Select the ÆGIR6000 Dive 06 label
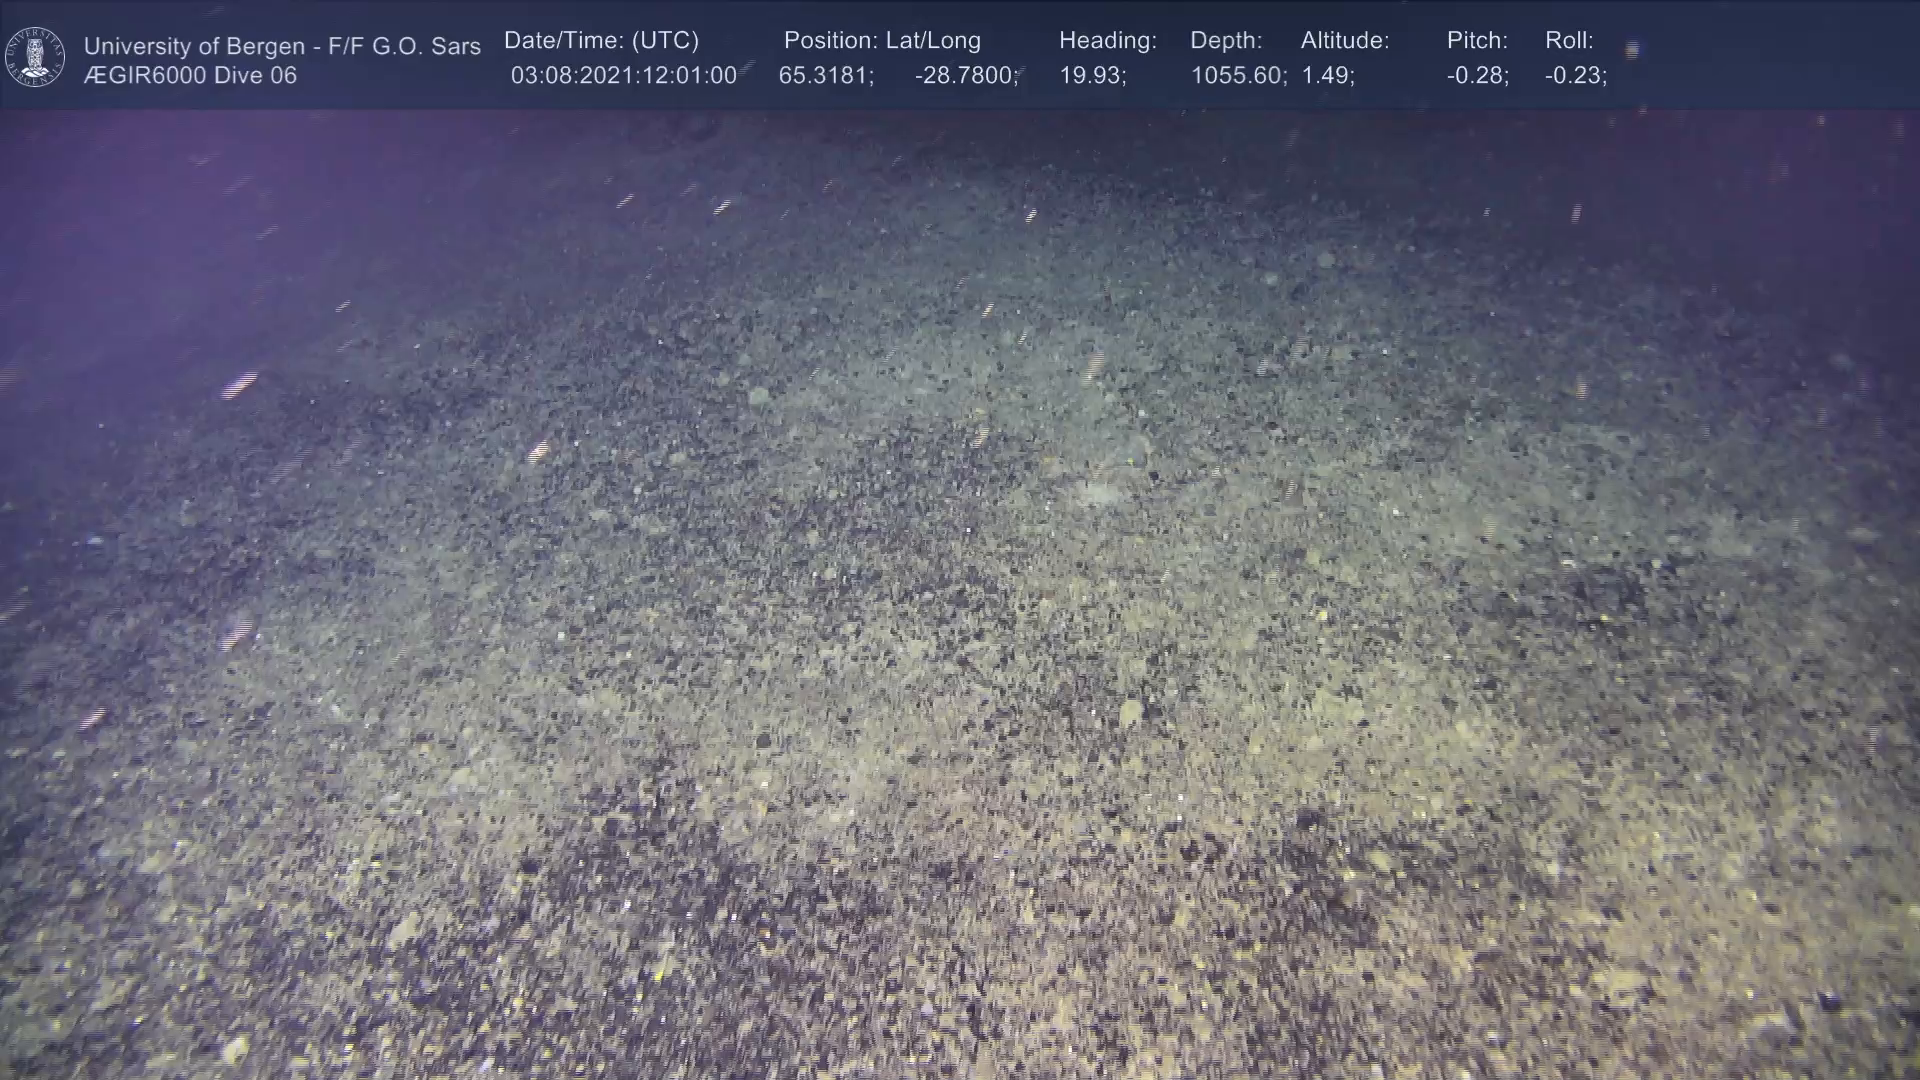1920x1080 pixels. 190,76
